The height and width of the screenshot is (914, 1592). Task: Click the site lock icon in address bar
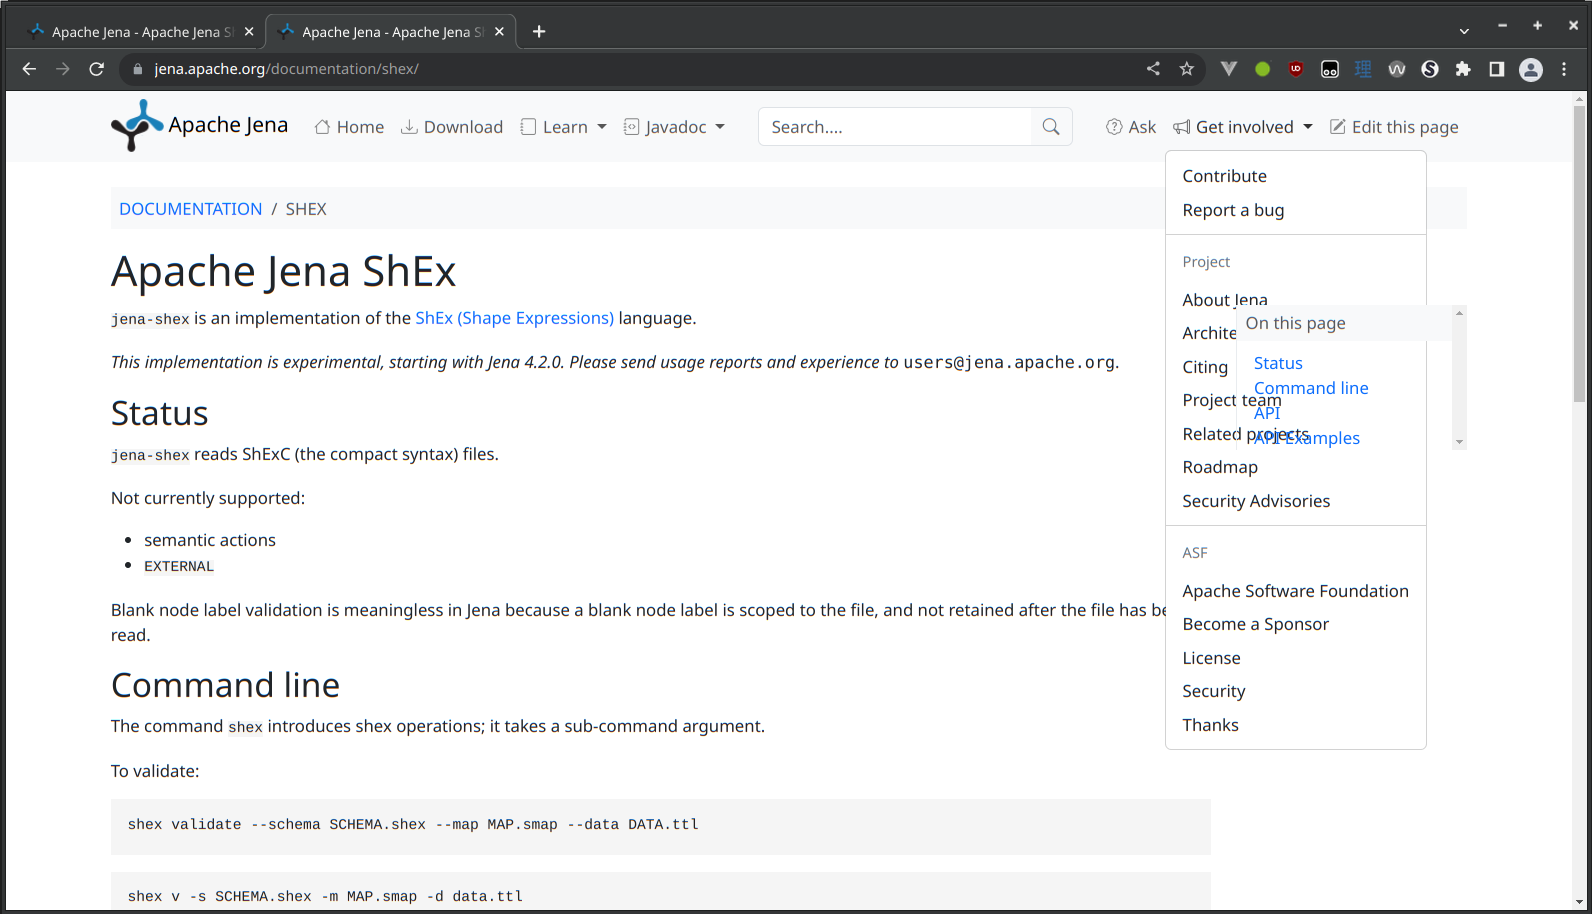(138, 69)
